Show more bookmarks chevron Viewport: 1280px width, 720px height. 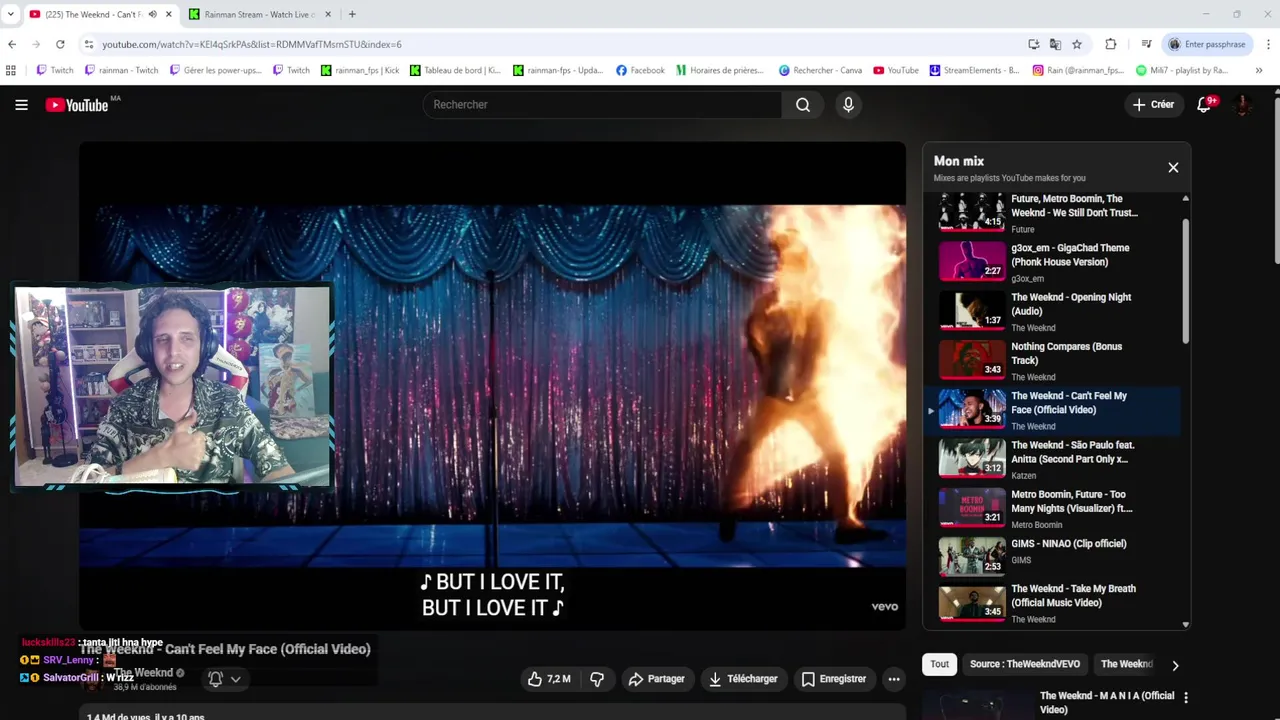pos(1258,70)
